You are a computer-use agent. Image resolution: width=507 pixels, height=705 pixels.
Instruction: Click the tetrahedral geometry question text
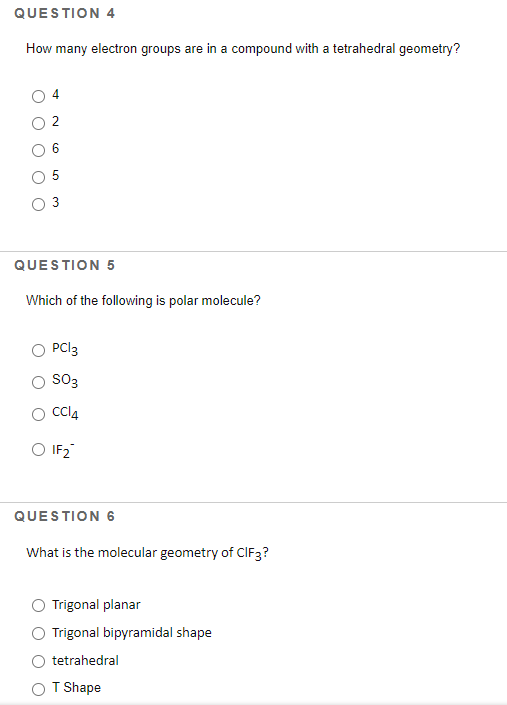point(243,49)
